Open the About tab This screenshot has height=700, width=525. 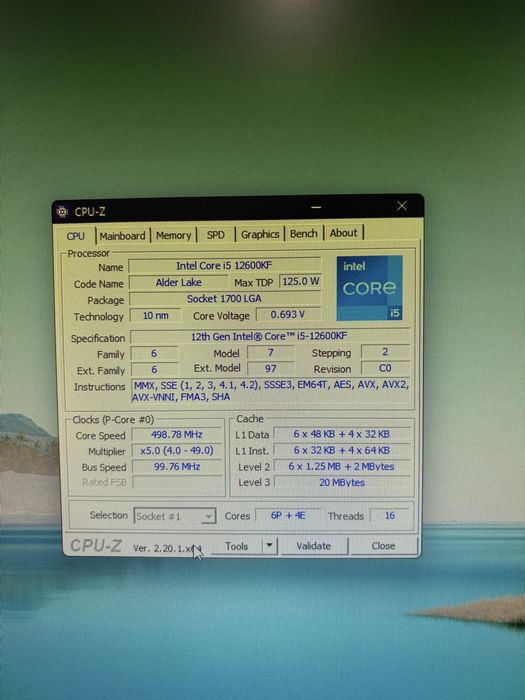(343, 233)
